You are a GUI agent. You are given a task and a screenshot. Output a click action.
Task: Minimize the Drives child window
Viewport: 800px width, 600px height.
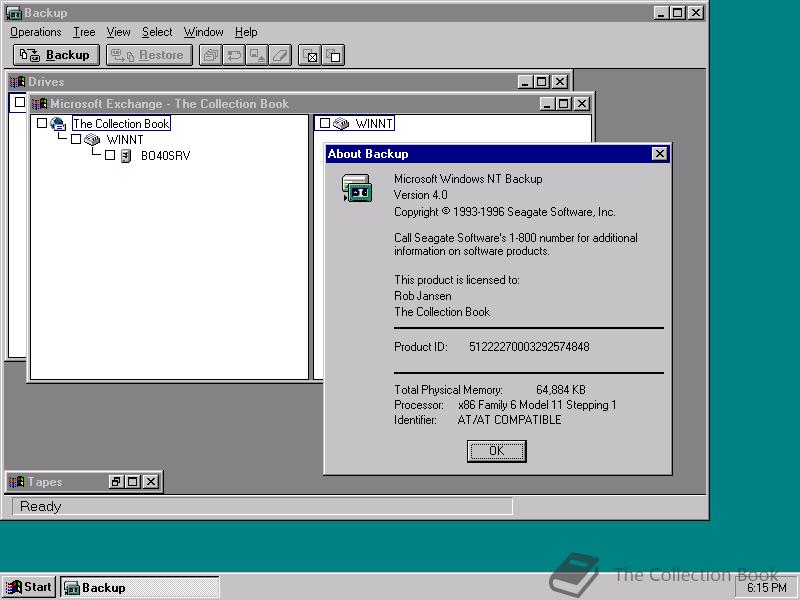pos(525,82)
